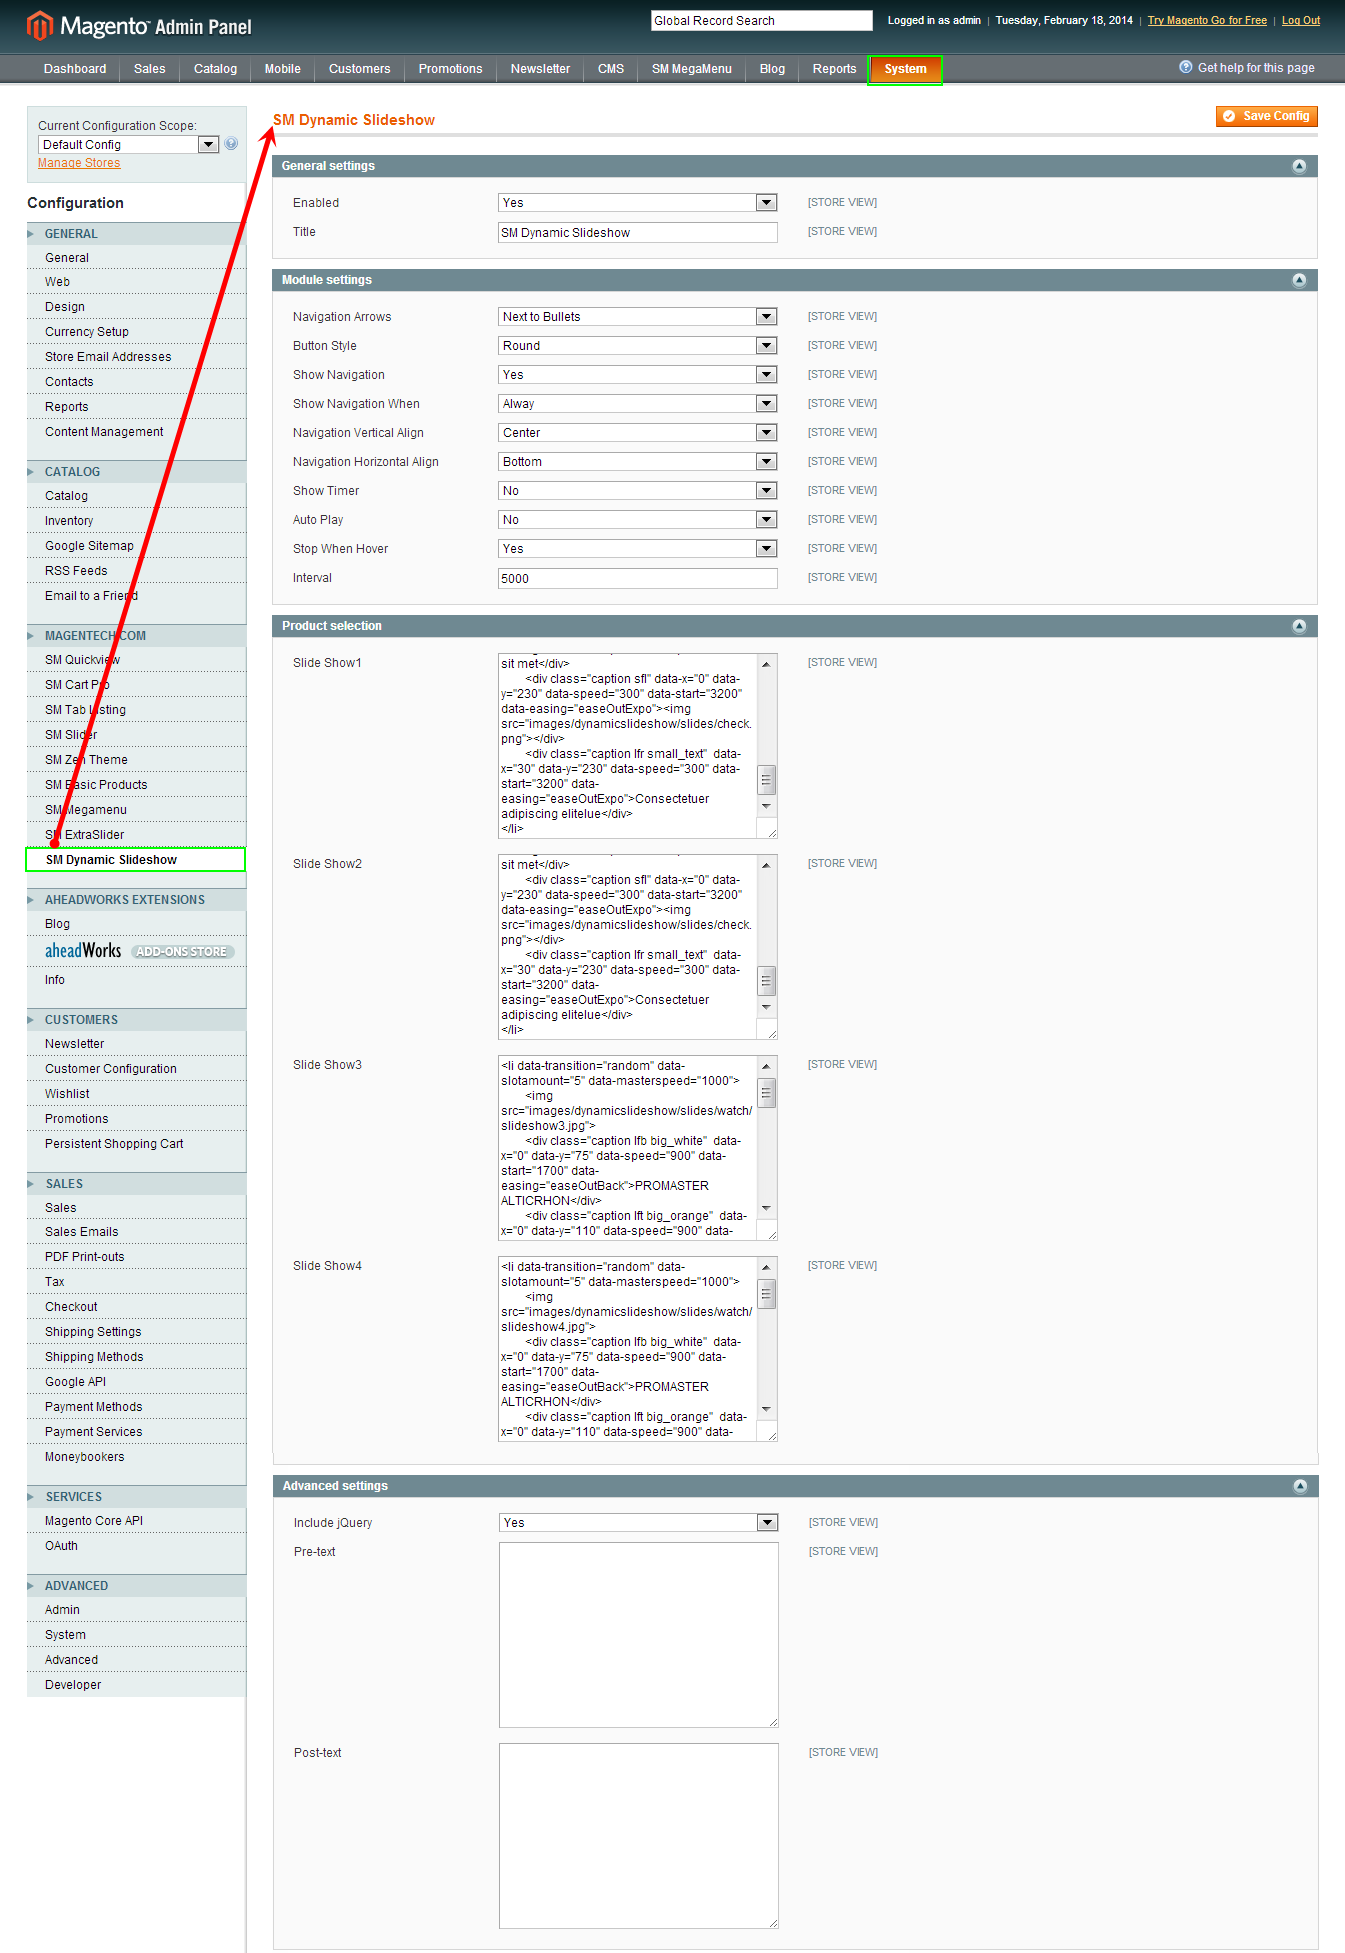Image resolution: width=1345 pixels, height=1953 pixels.
Task: Open Navigation Horizontal Align dropdown
Action: click(638, 462)
